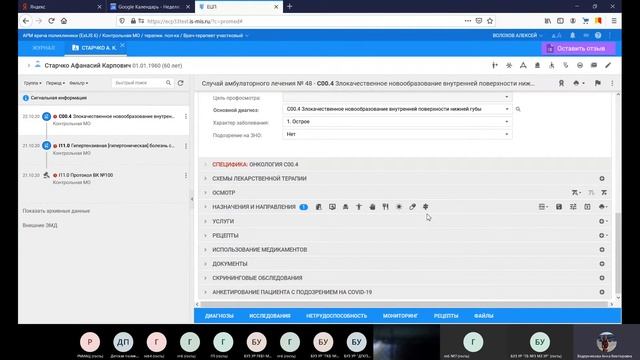Click the icon under the cursor in Назначения row

[x=426, y=207]
